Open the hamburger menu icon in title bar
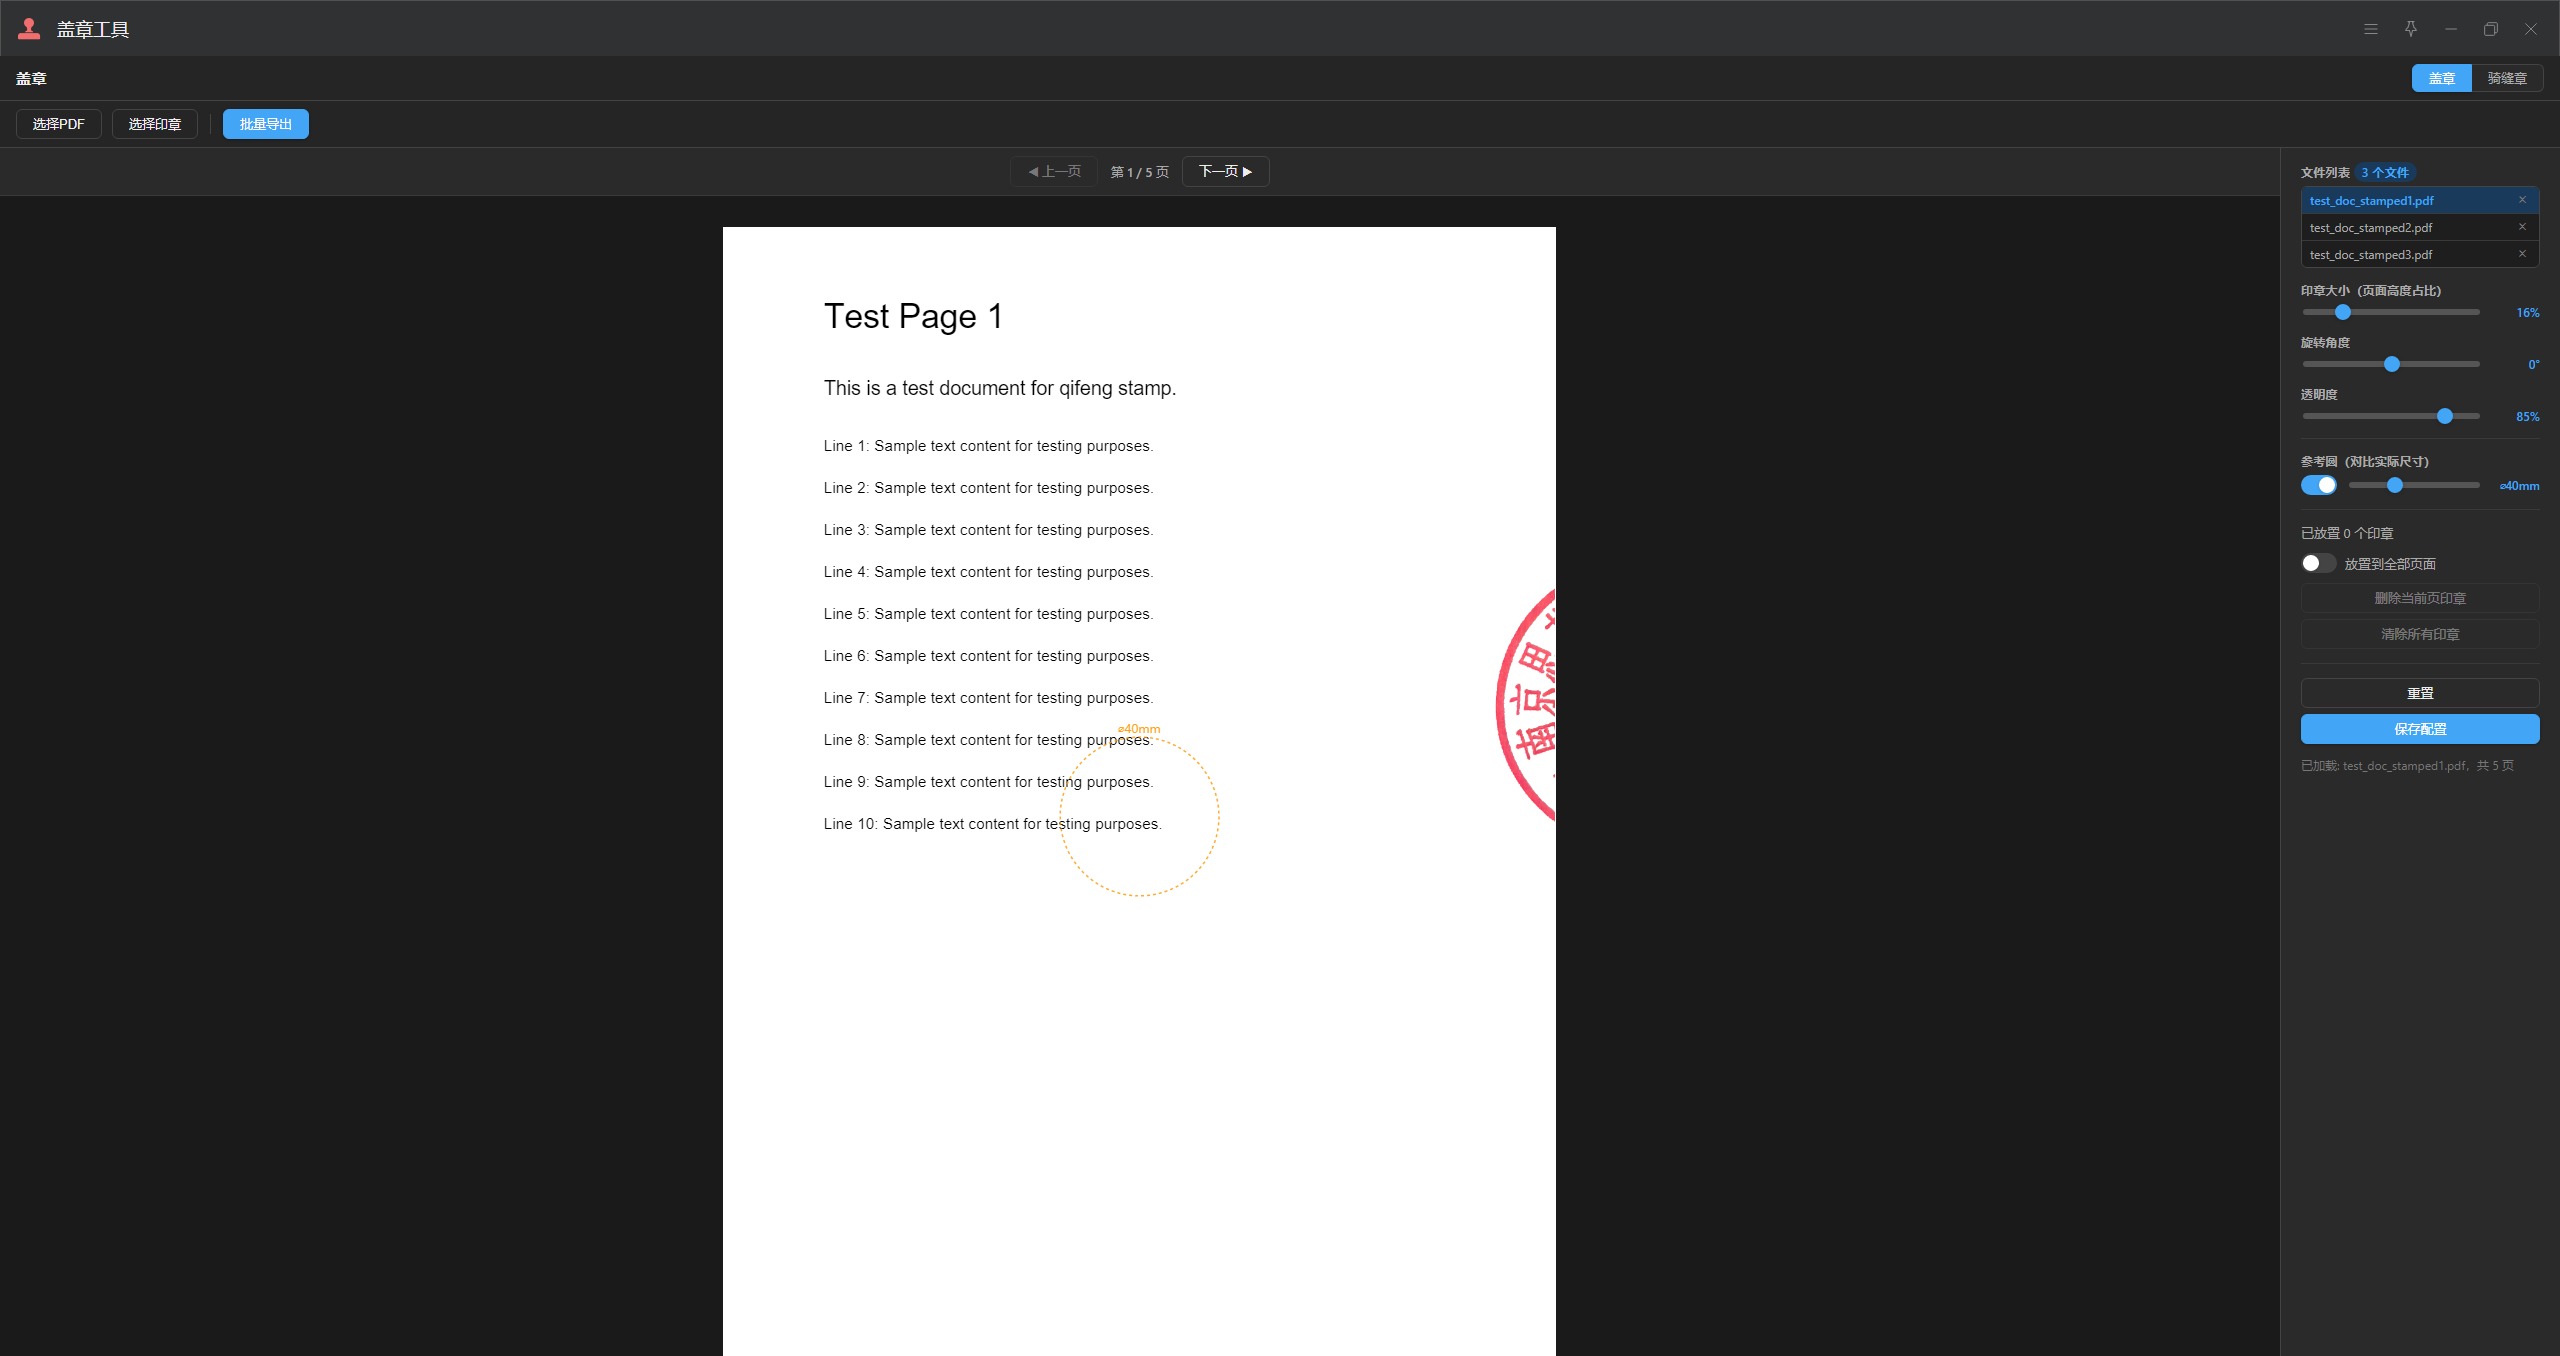The image size is (2560, 1356). tap(2371, 29)
